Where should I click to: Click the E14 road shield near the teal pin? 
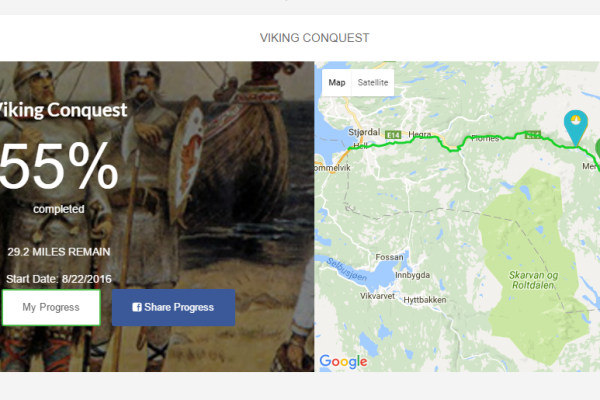pos(533,134)
